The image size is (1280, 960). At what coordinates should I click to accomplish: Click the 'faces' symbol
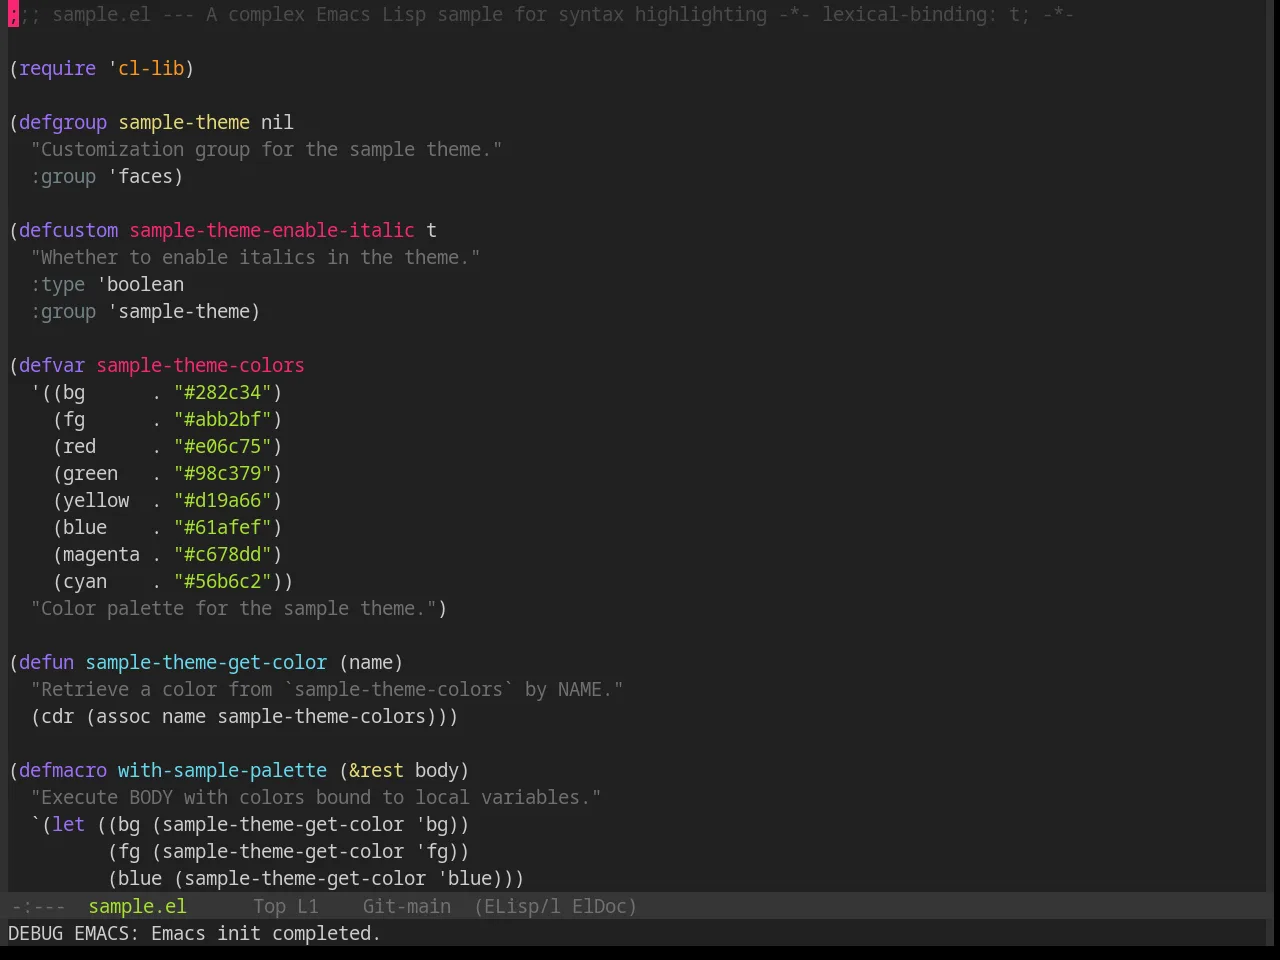pyautogui.click(x=145, y=176)
